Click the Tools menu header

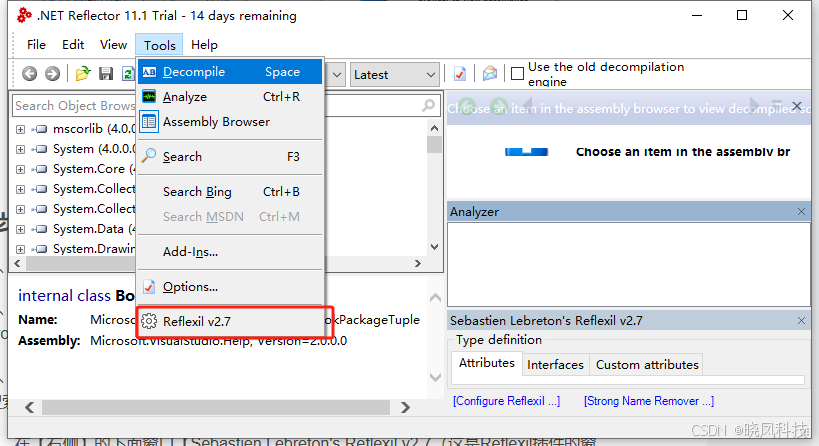[x=159, y=45]
